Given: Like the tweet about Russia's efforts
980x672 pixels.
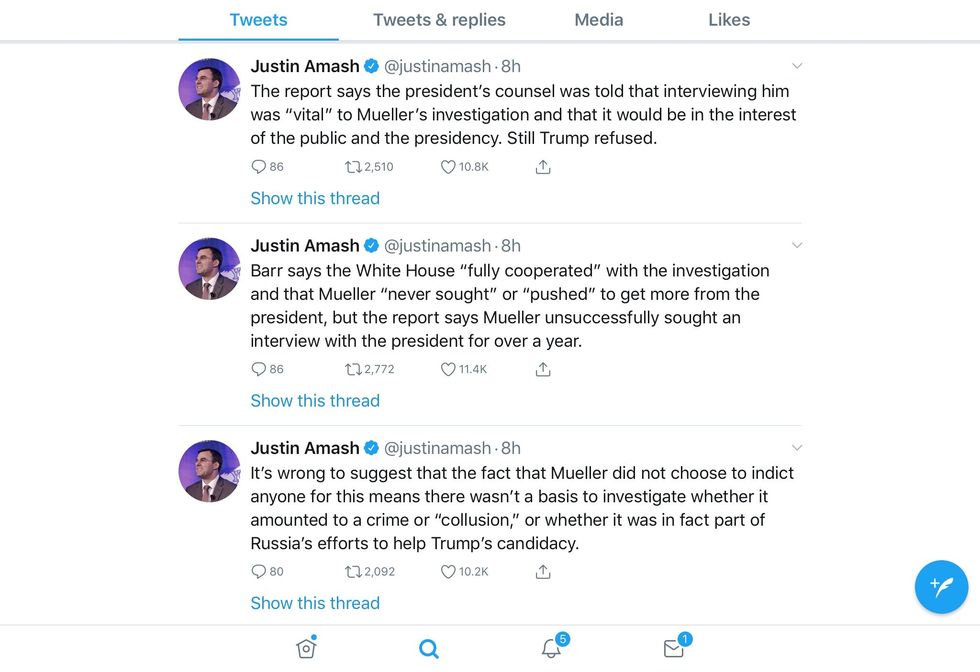Looking at the screenshot, I should tap(448, 572).
